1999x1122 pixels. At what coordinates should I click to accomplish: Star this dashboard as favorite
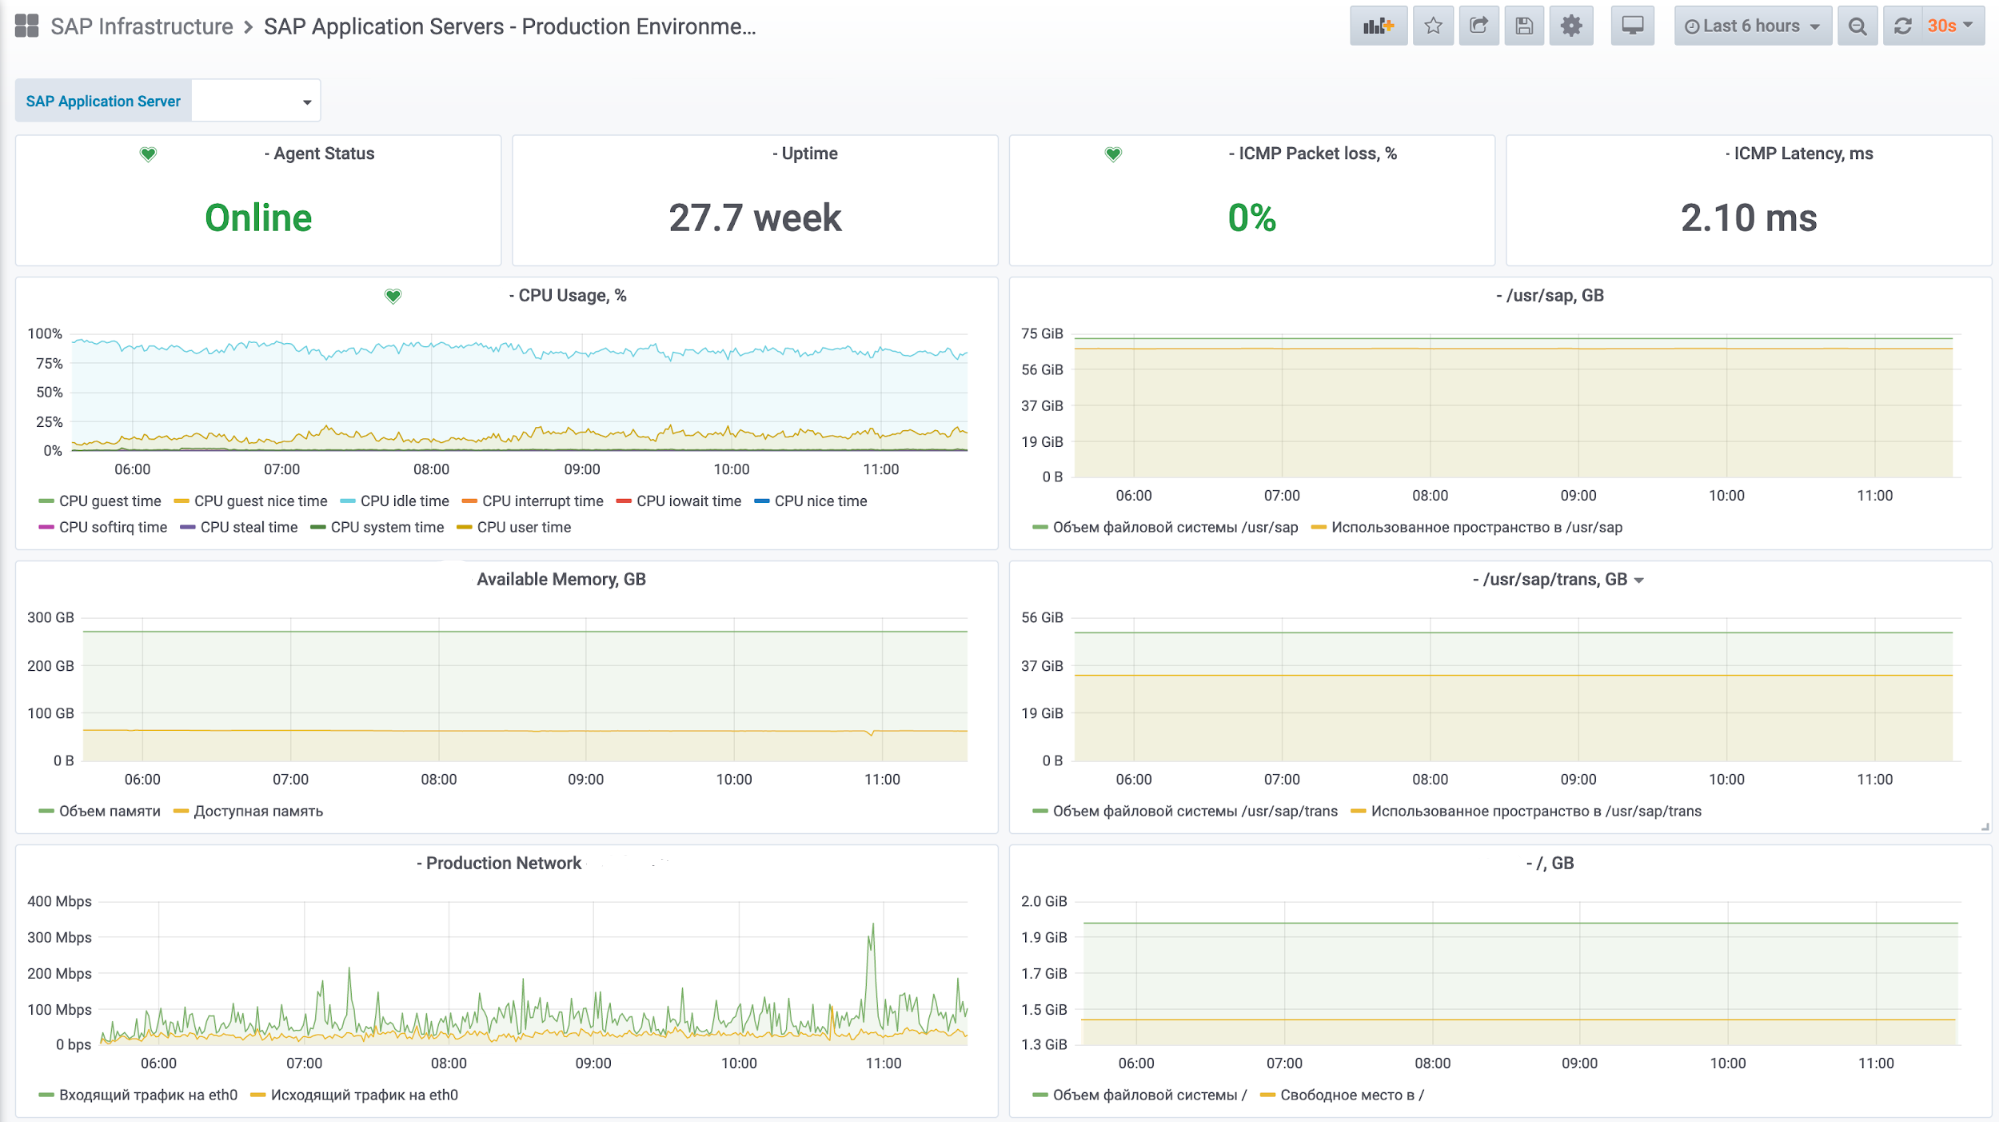tap(1433, 26)
